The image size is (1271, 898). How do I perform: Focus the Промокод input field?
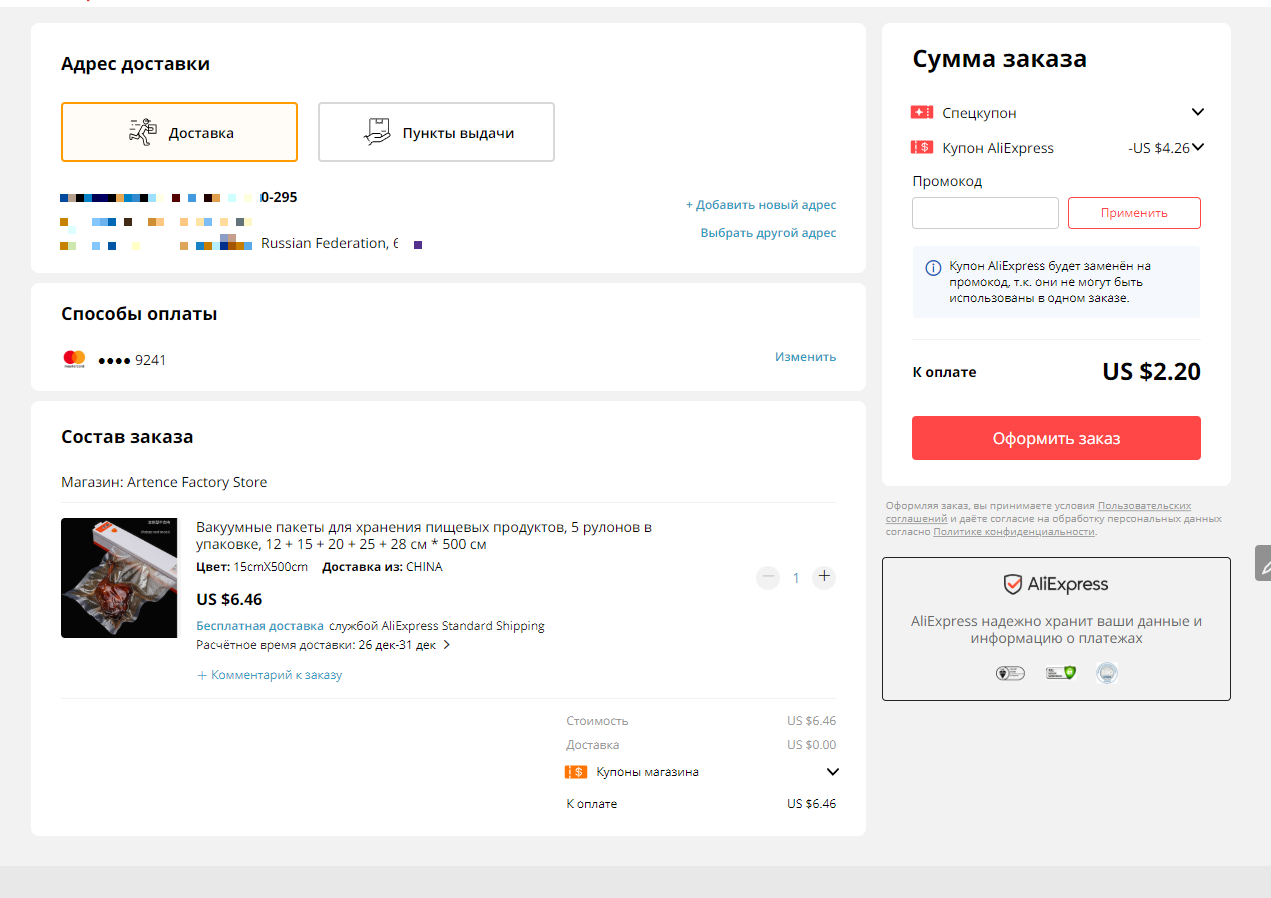(x=985, y=213)
